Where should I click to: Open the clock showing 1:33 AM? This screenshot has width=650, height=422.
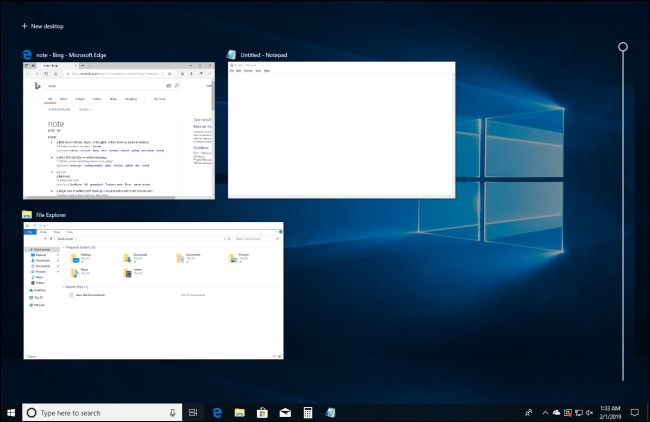coord(610,412)
